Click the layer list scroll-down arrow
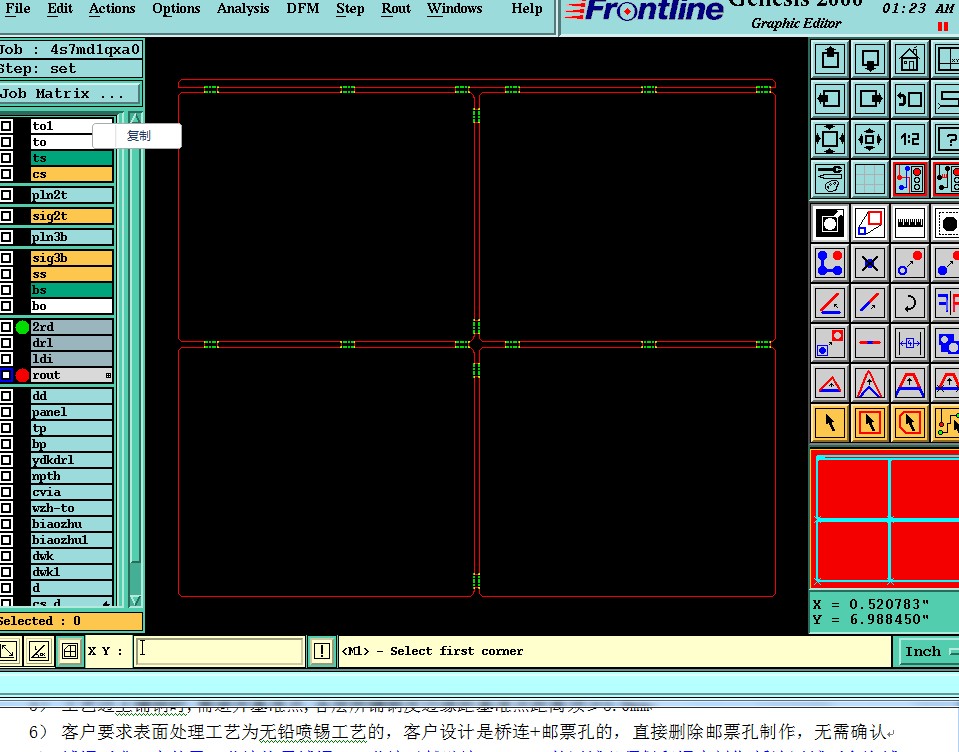The image size is (959, 752). pyautogui.click(x=136, y=600)
